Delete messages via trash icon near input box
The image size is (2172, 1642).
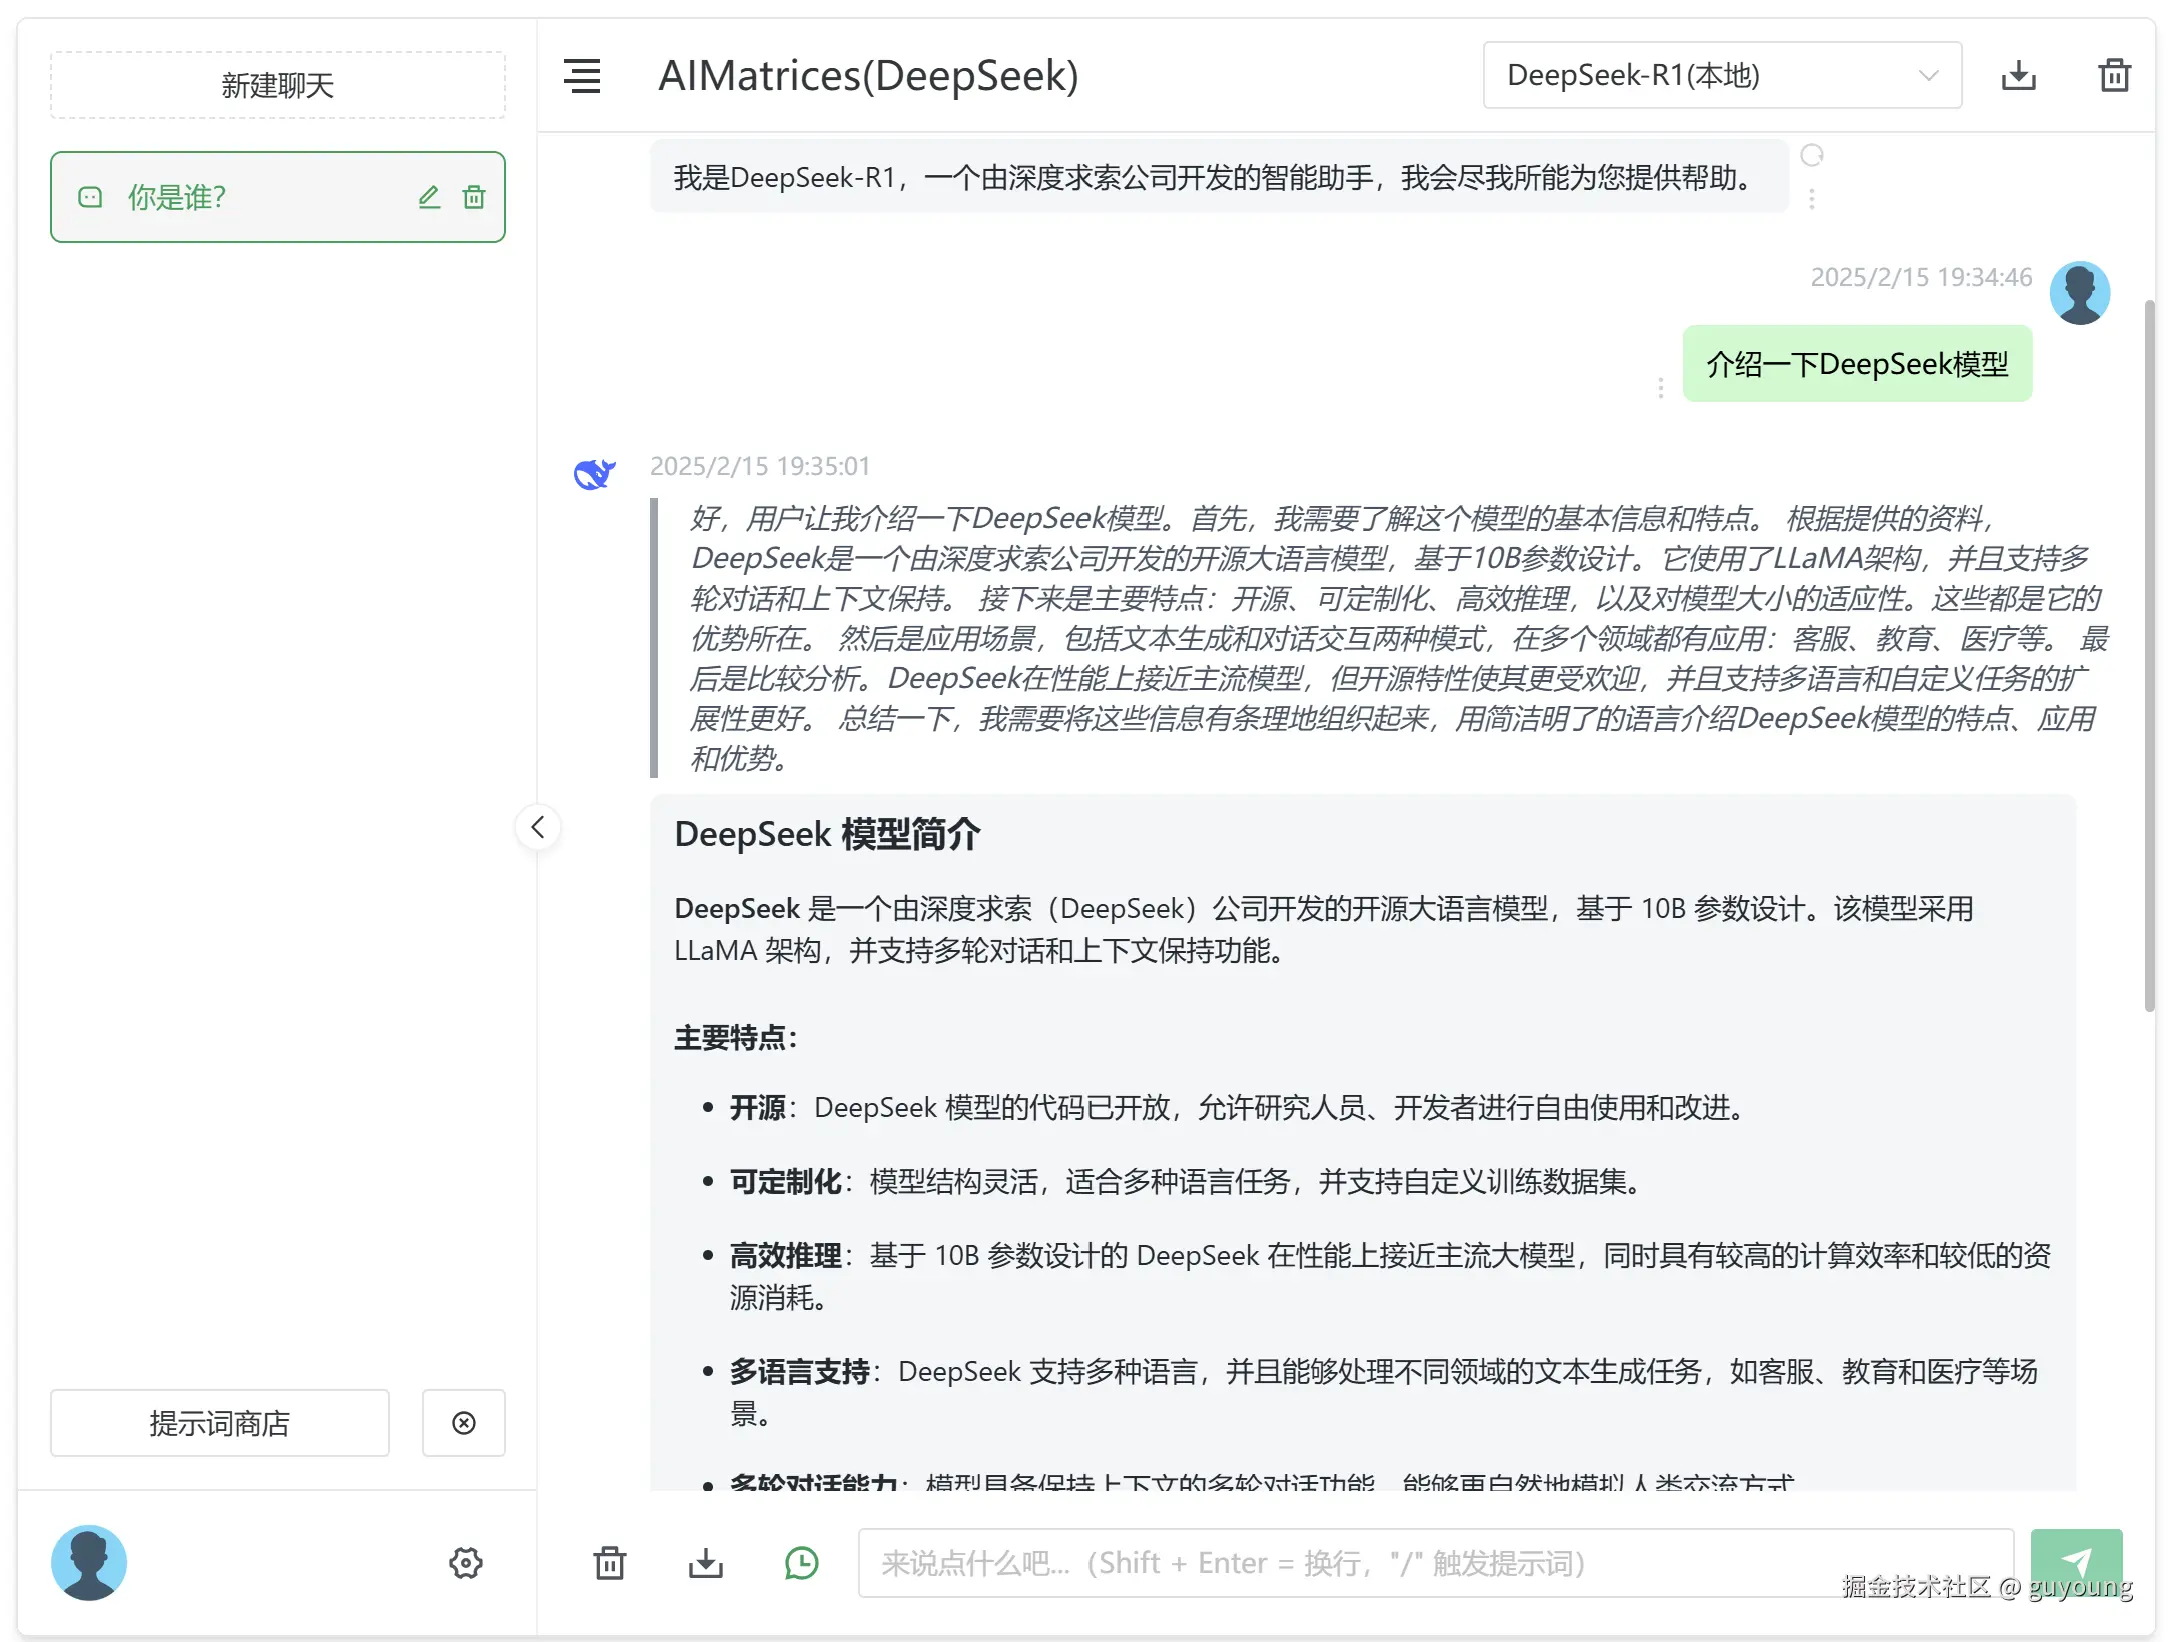click(609, 1563)
